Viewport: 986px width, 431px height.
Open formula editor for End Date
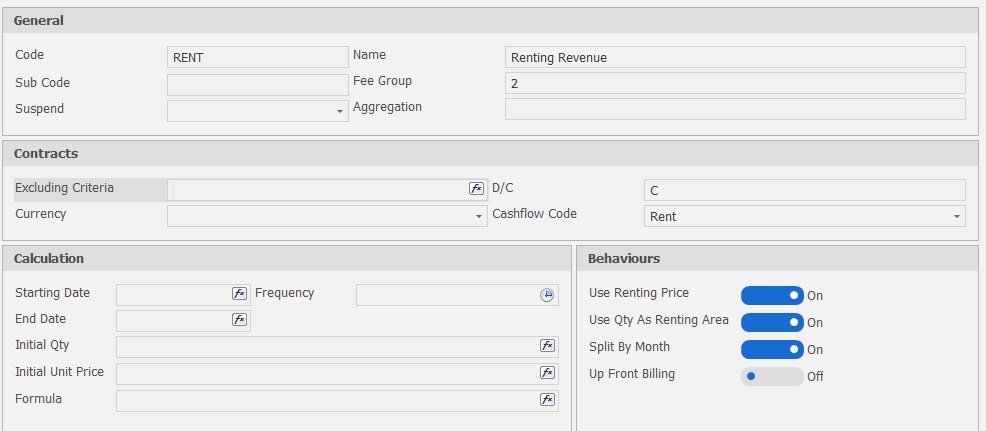pos(239,320)
